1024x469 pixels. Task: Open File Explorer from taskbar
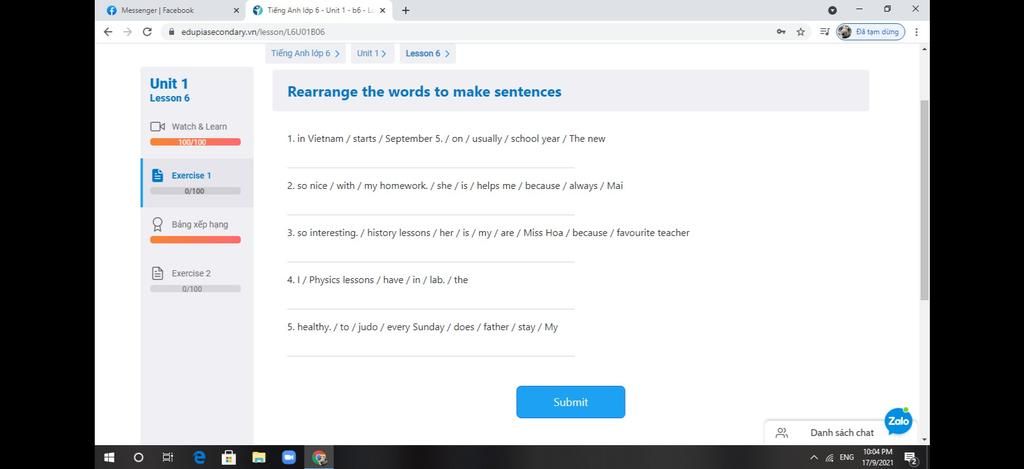pyautogui.click(x=259, y=457)
